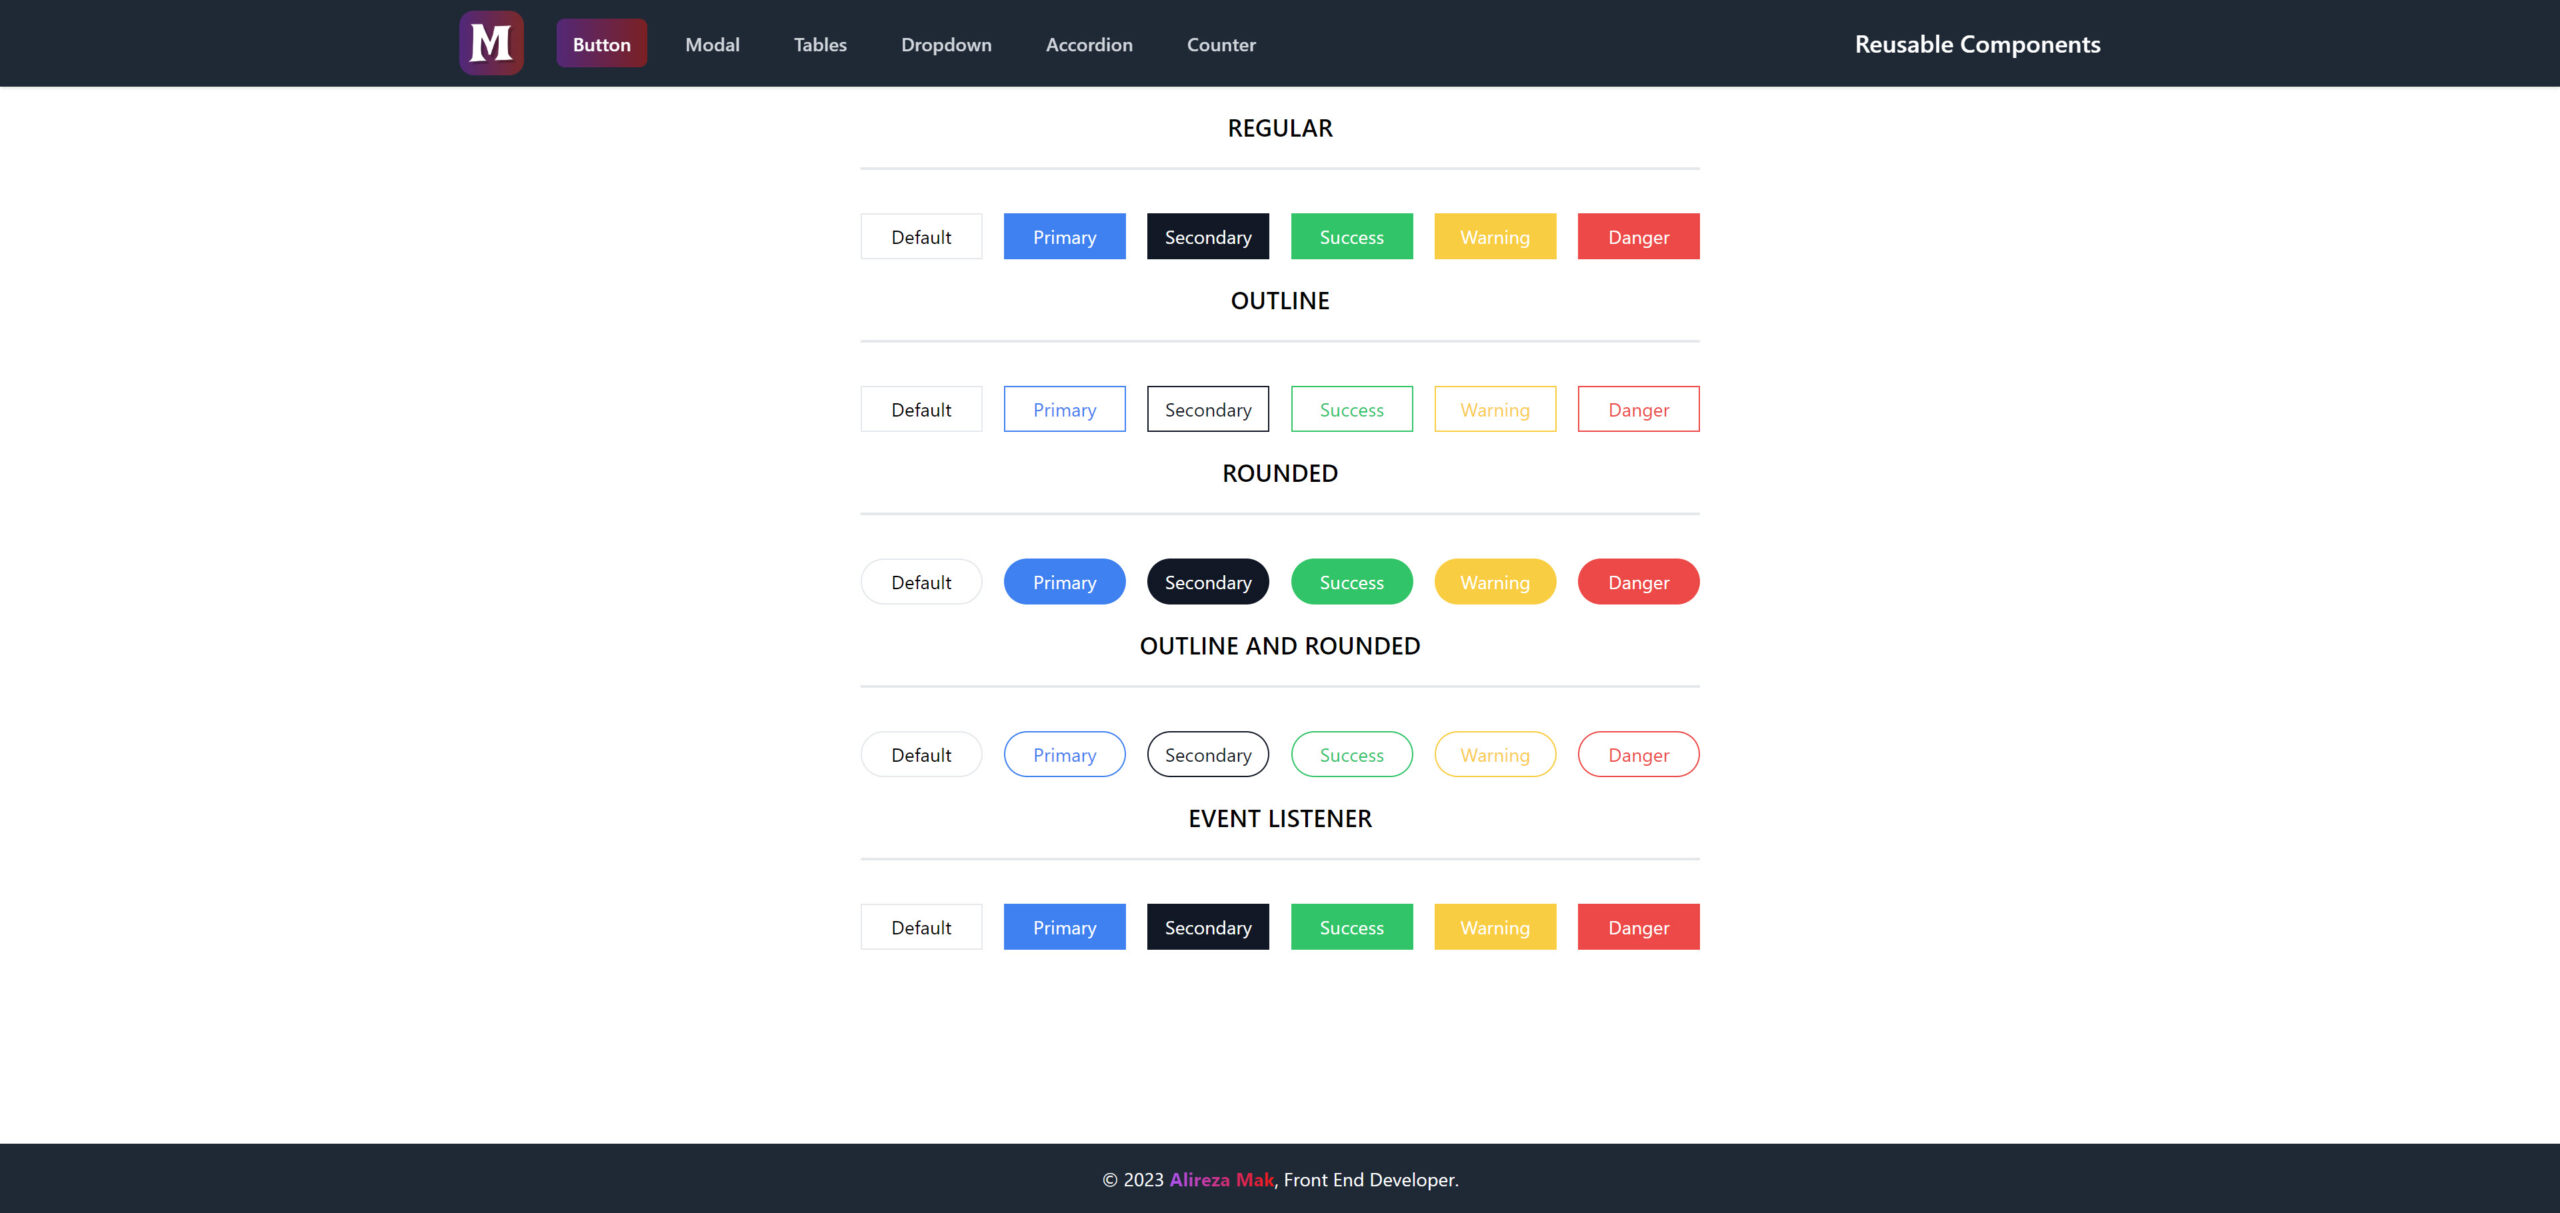Click the Event Listener Warning button
2560x1213 pixels.
pyautogui.click(x=1495, y=927)
